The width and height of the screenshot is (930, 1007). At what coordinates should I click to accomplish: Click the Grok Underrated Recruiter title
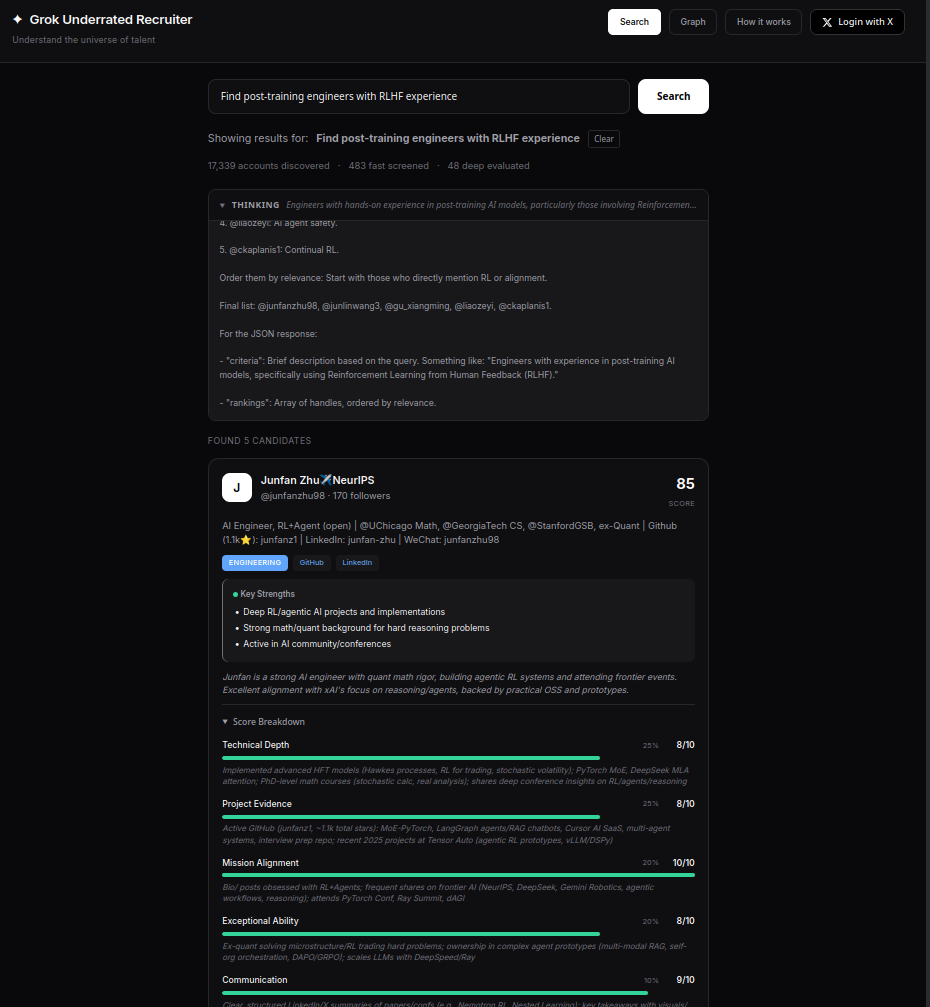110,20
